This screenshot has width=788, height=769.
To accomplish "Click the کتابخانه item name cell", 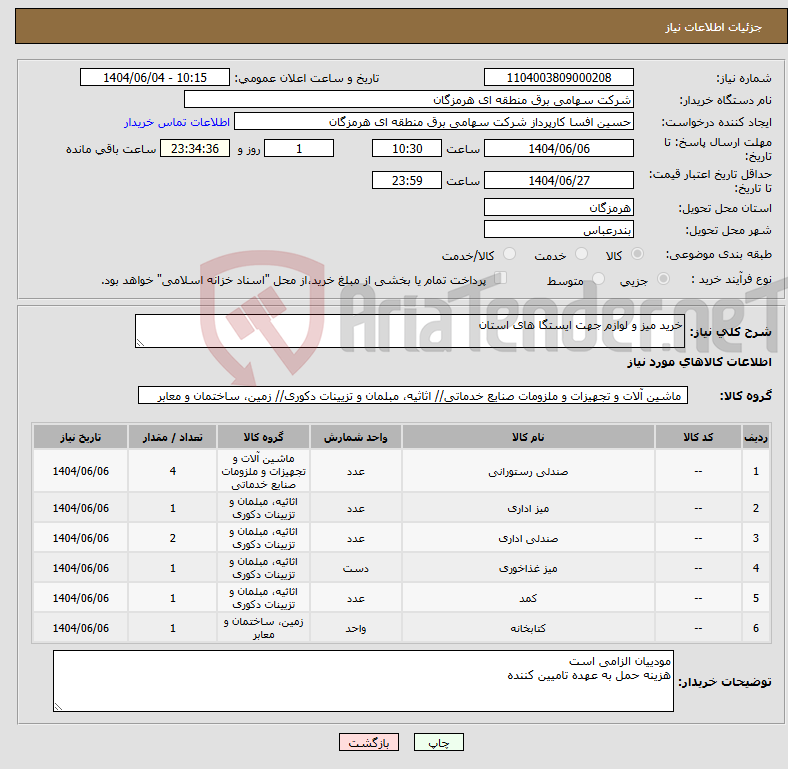I will coord(528,627).
